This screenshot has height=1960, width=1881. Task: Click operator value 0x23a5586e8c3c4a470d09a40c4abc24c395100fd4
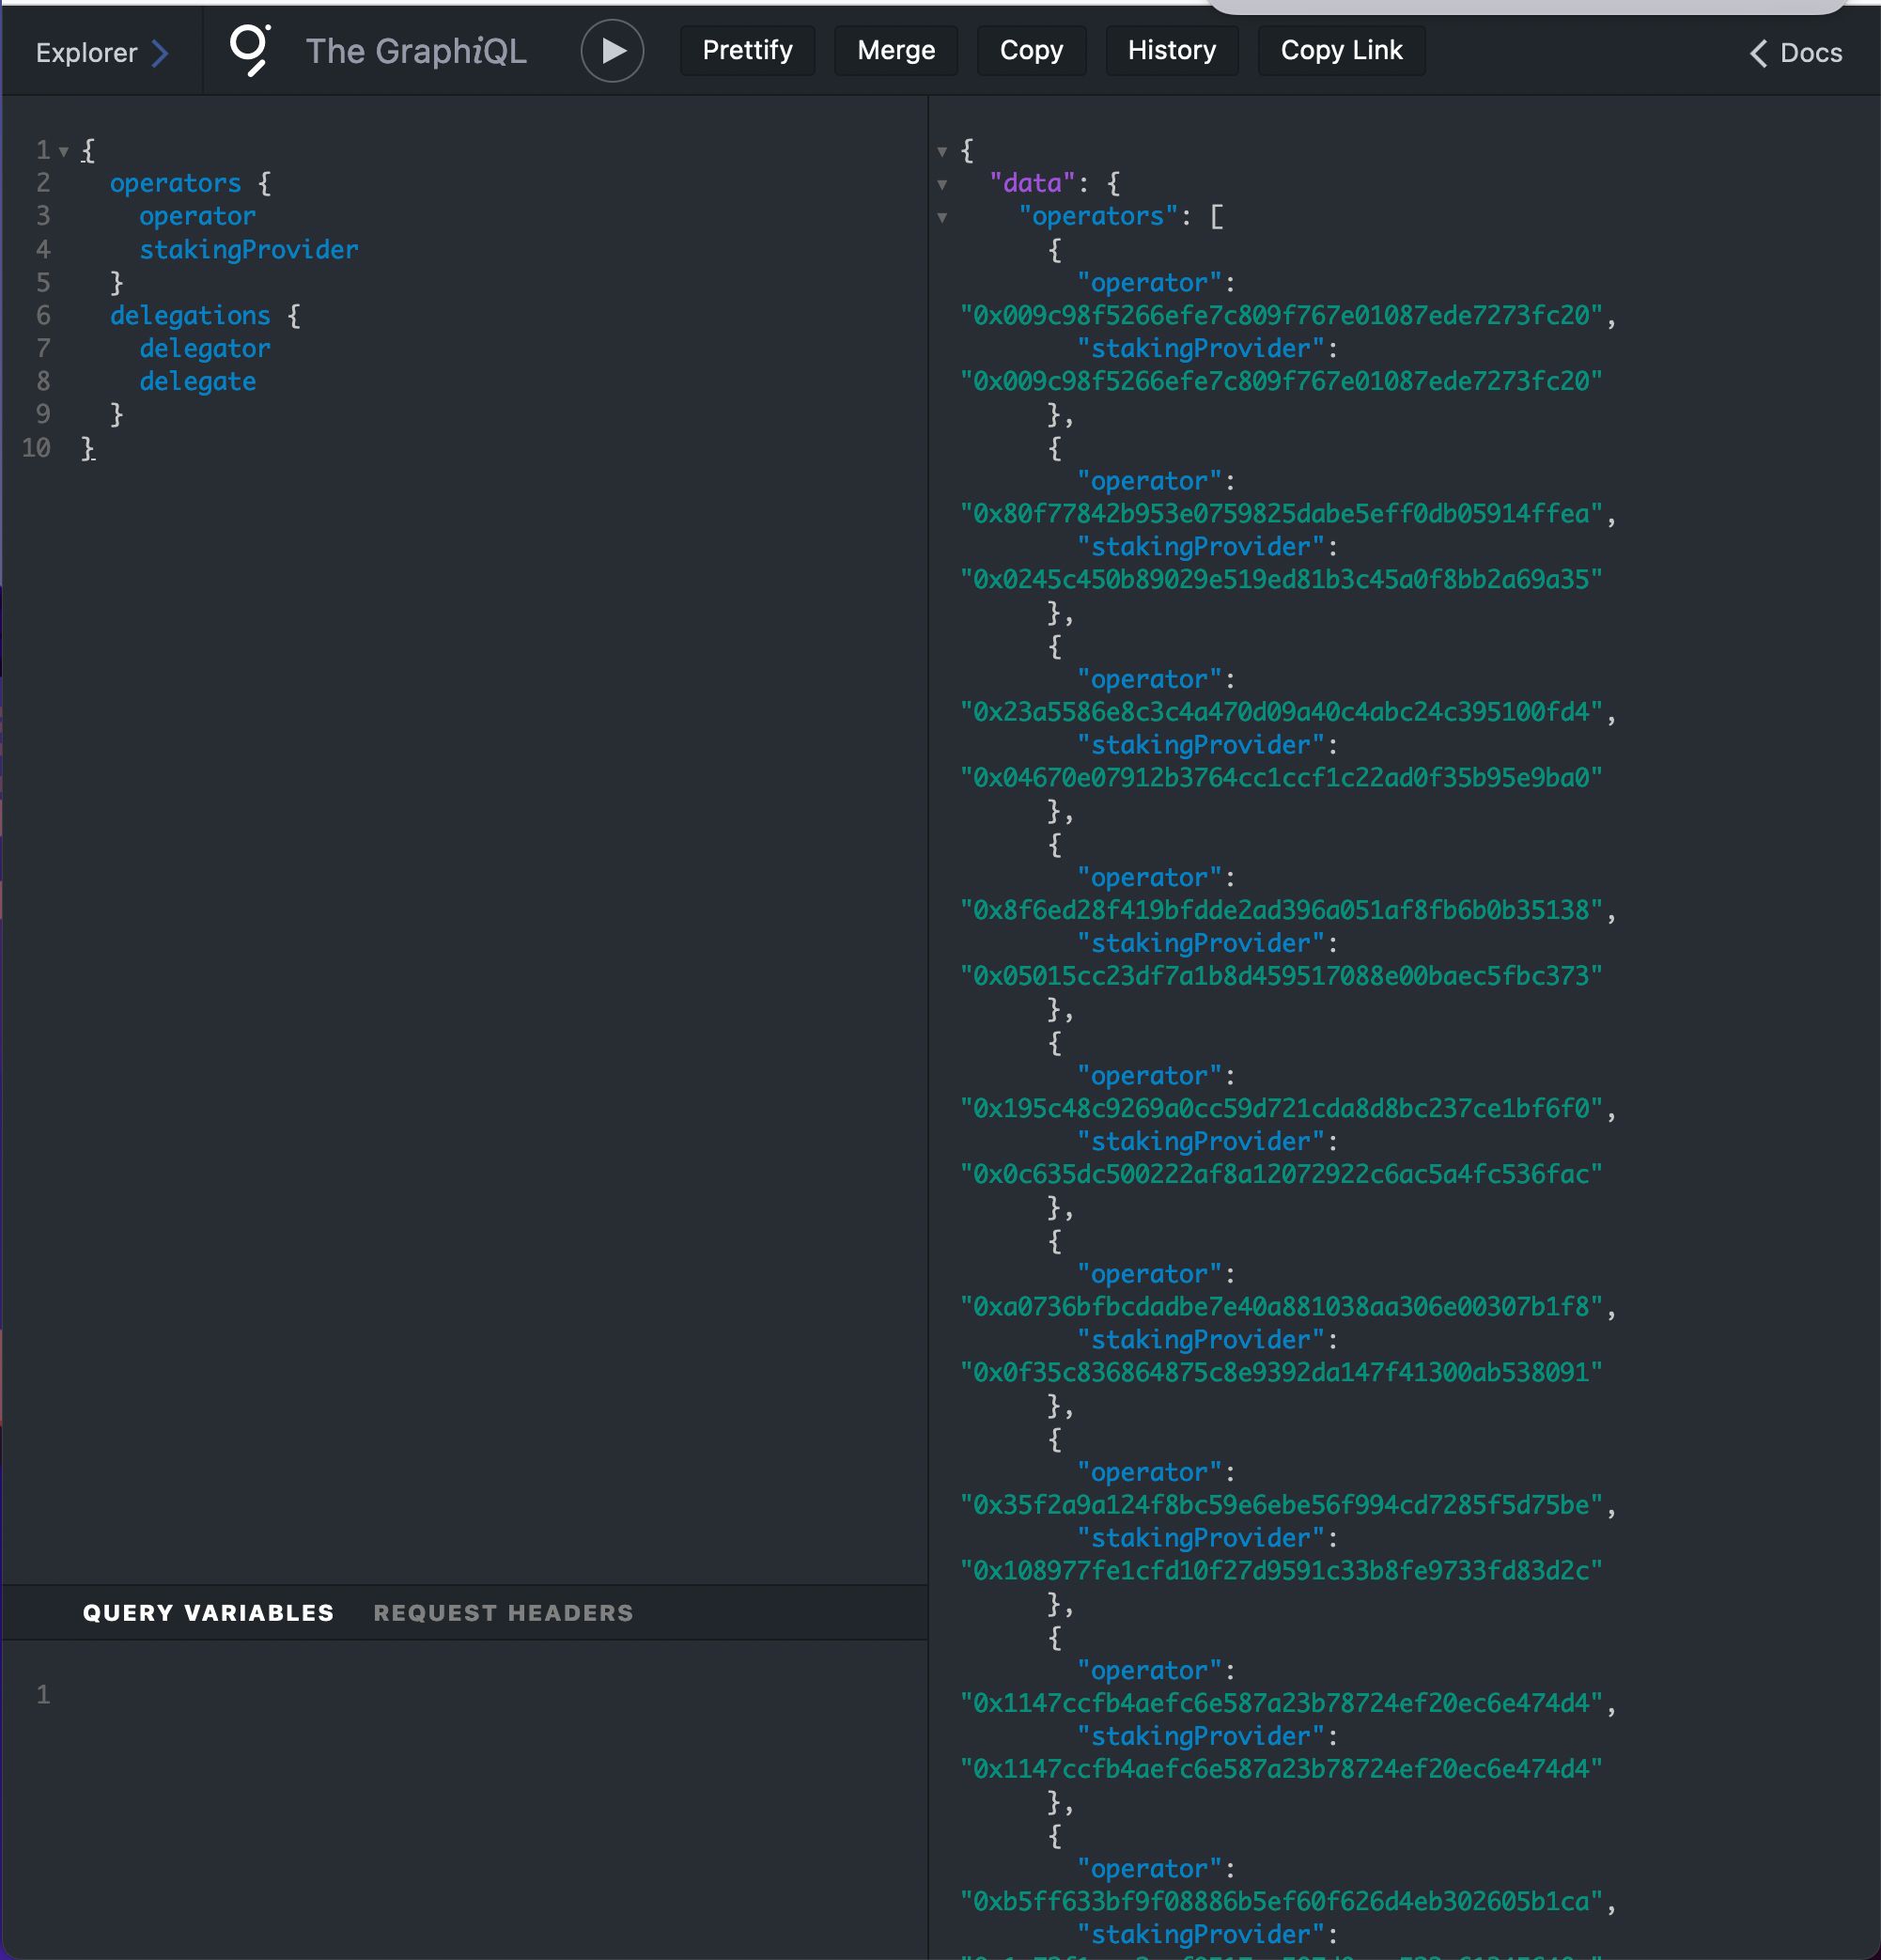(x=1281, y=711)
